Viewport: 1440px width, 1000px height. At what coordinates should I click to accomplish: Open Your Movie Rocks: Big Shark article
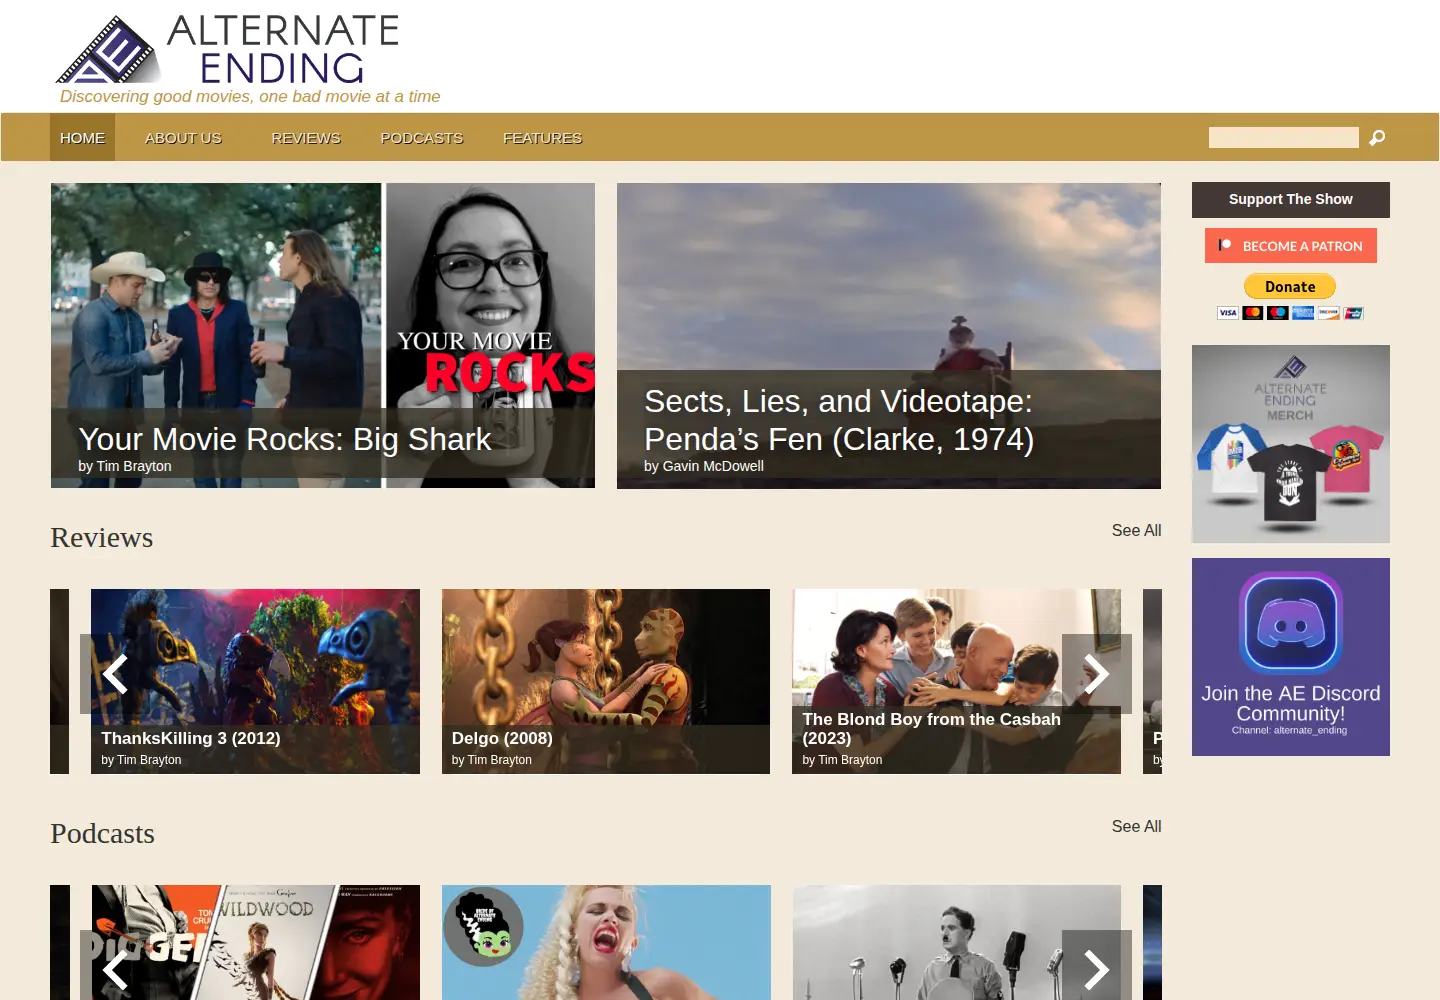[x=323, y=336]
